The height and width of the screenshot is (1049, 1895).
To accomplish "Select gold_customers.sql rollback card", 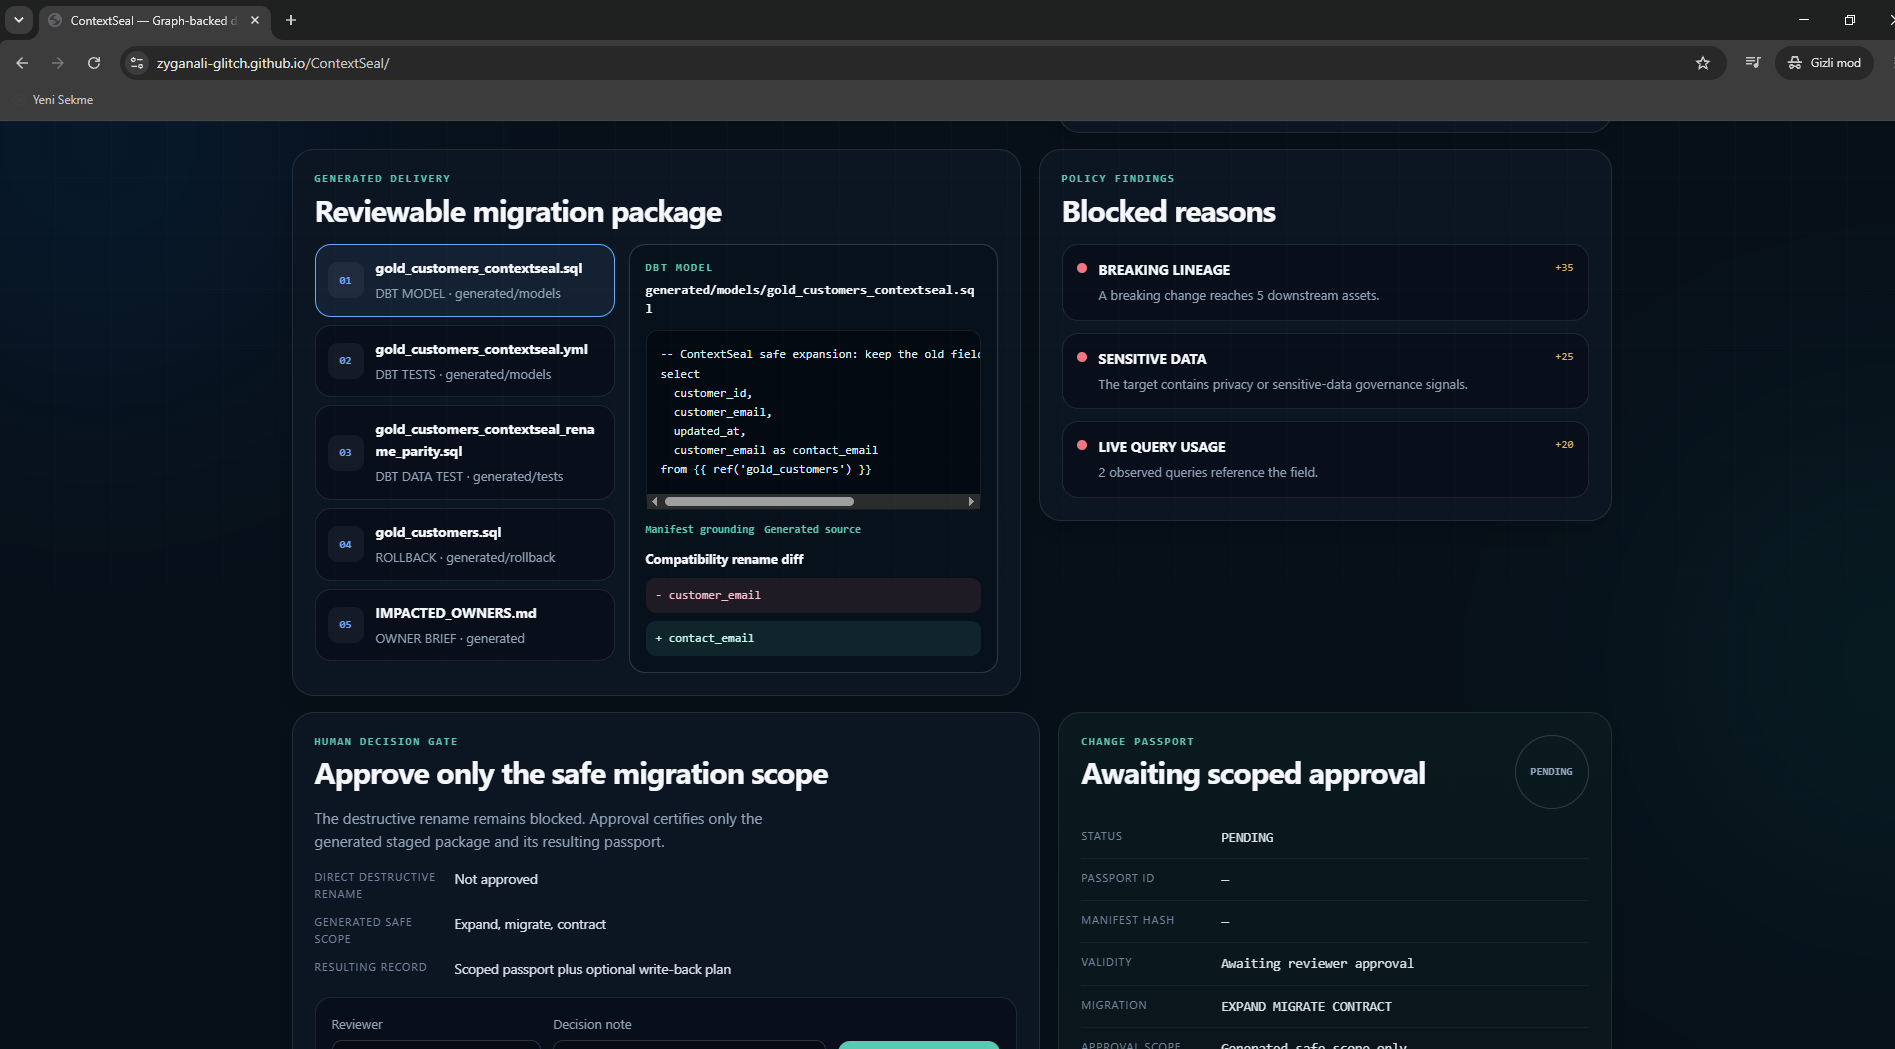I will pyautogui.click(x=465, y=544).
